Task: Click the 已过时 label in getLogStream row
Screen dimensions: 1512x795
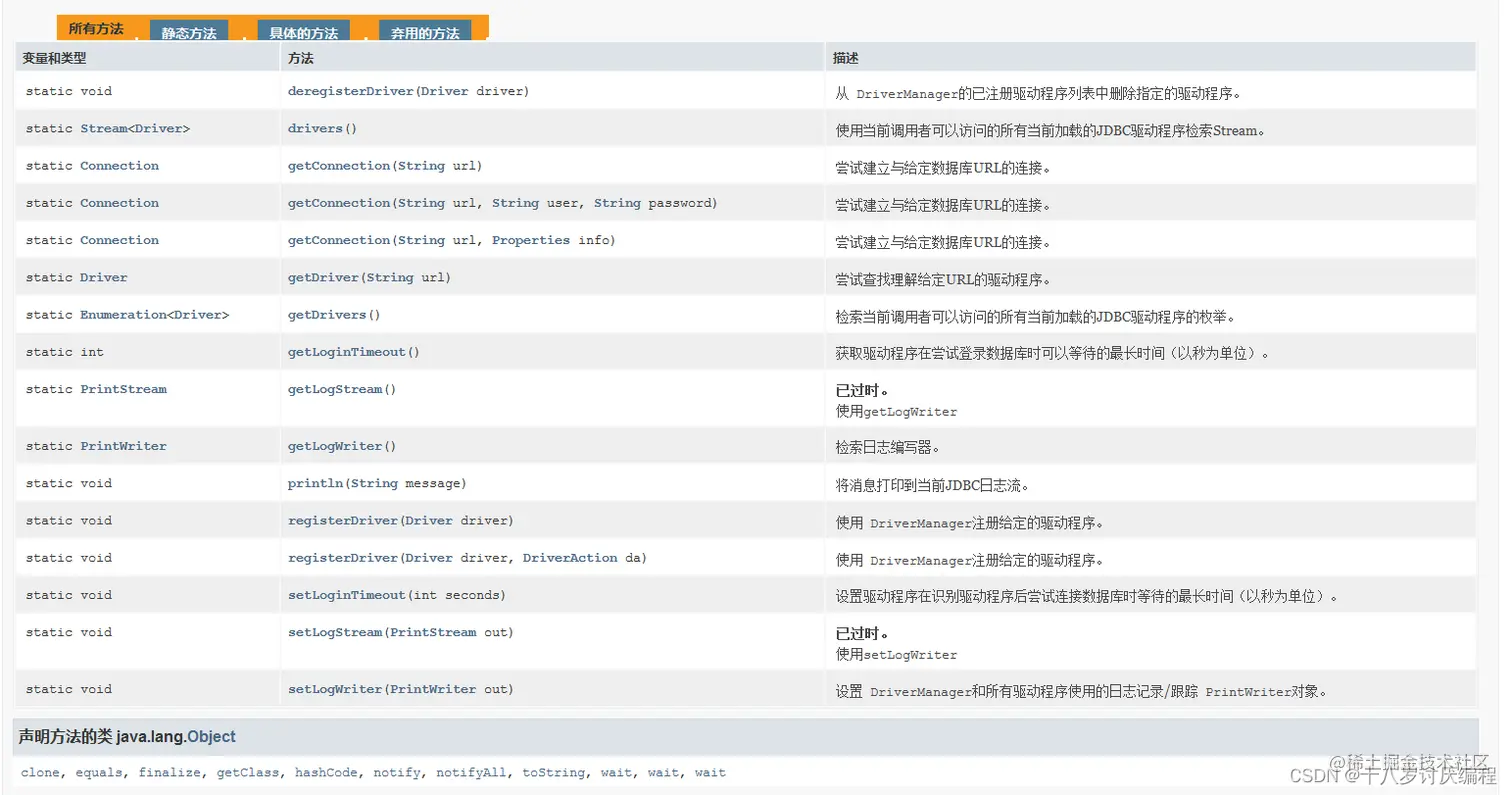Action: pos(862,391)
